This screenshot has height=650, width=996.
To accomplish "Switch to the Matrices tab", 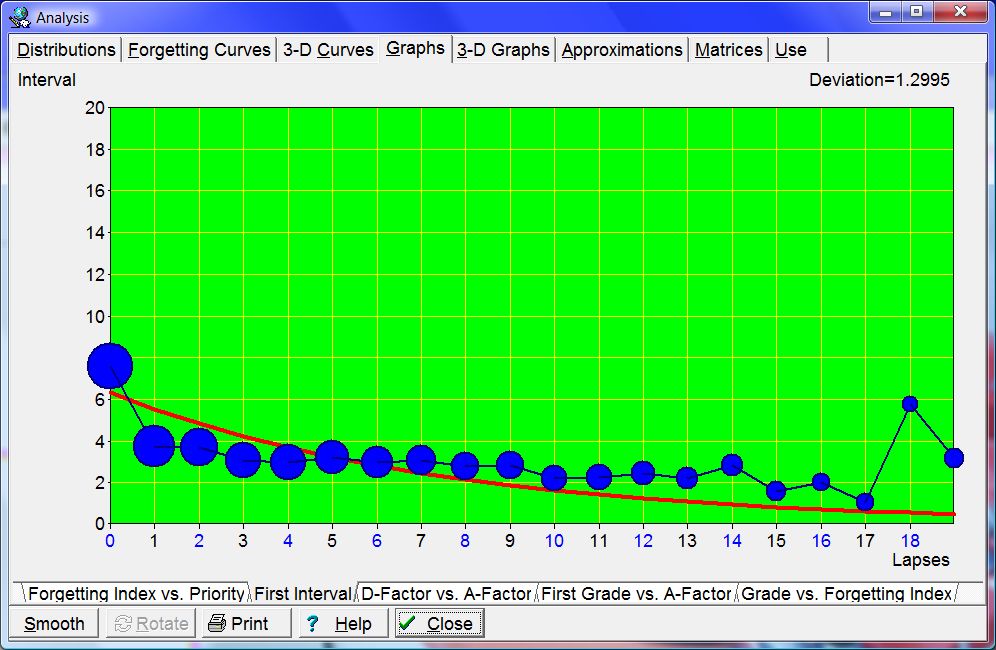I will [728, 50].
